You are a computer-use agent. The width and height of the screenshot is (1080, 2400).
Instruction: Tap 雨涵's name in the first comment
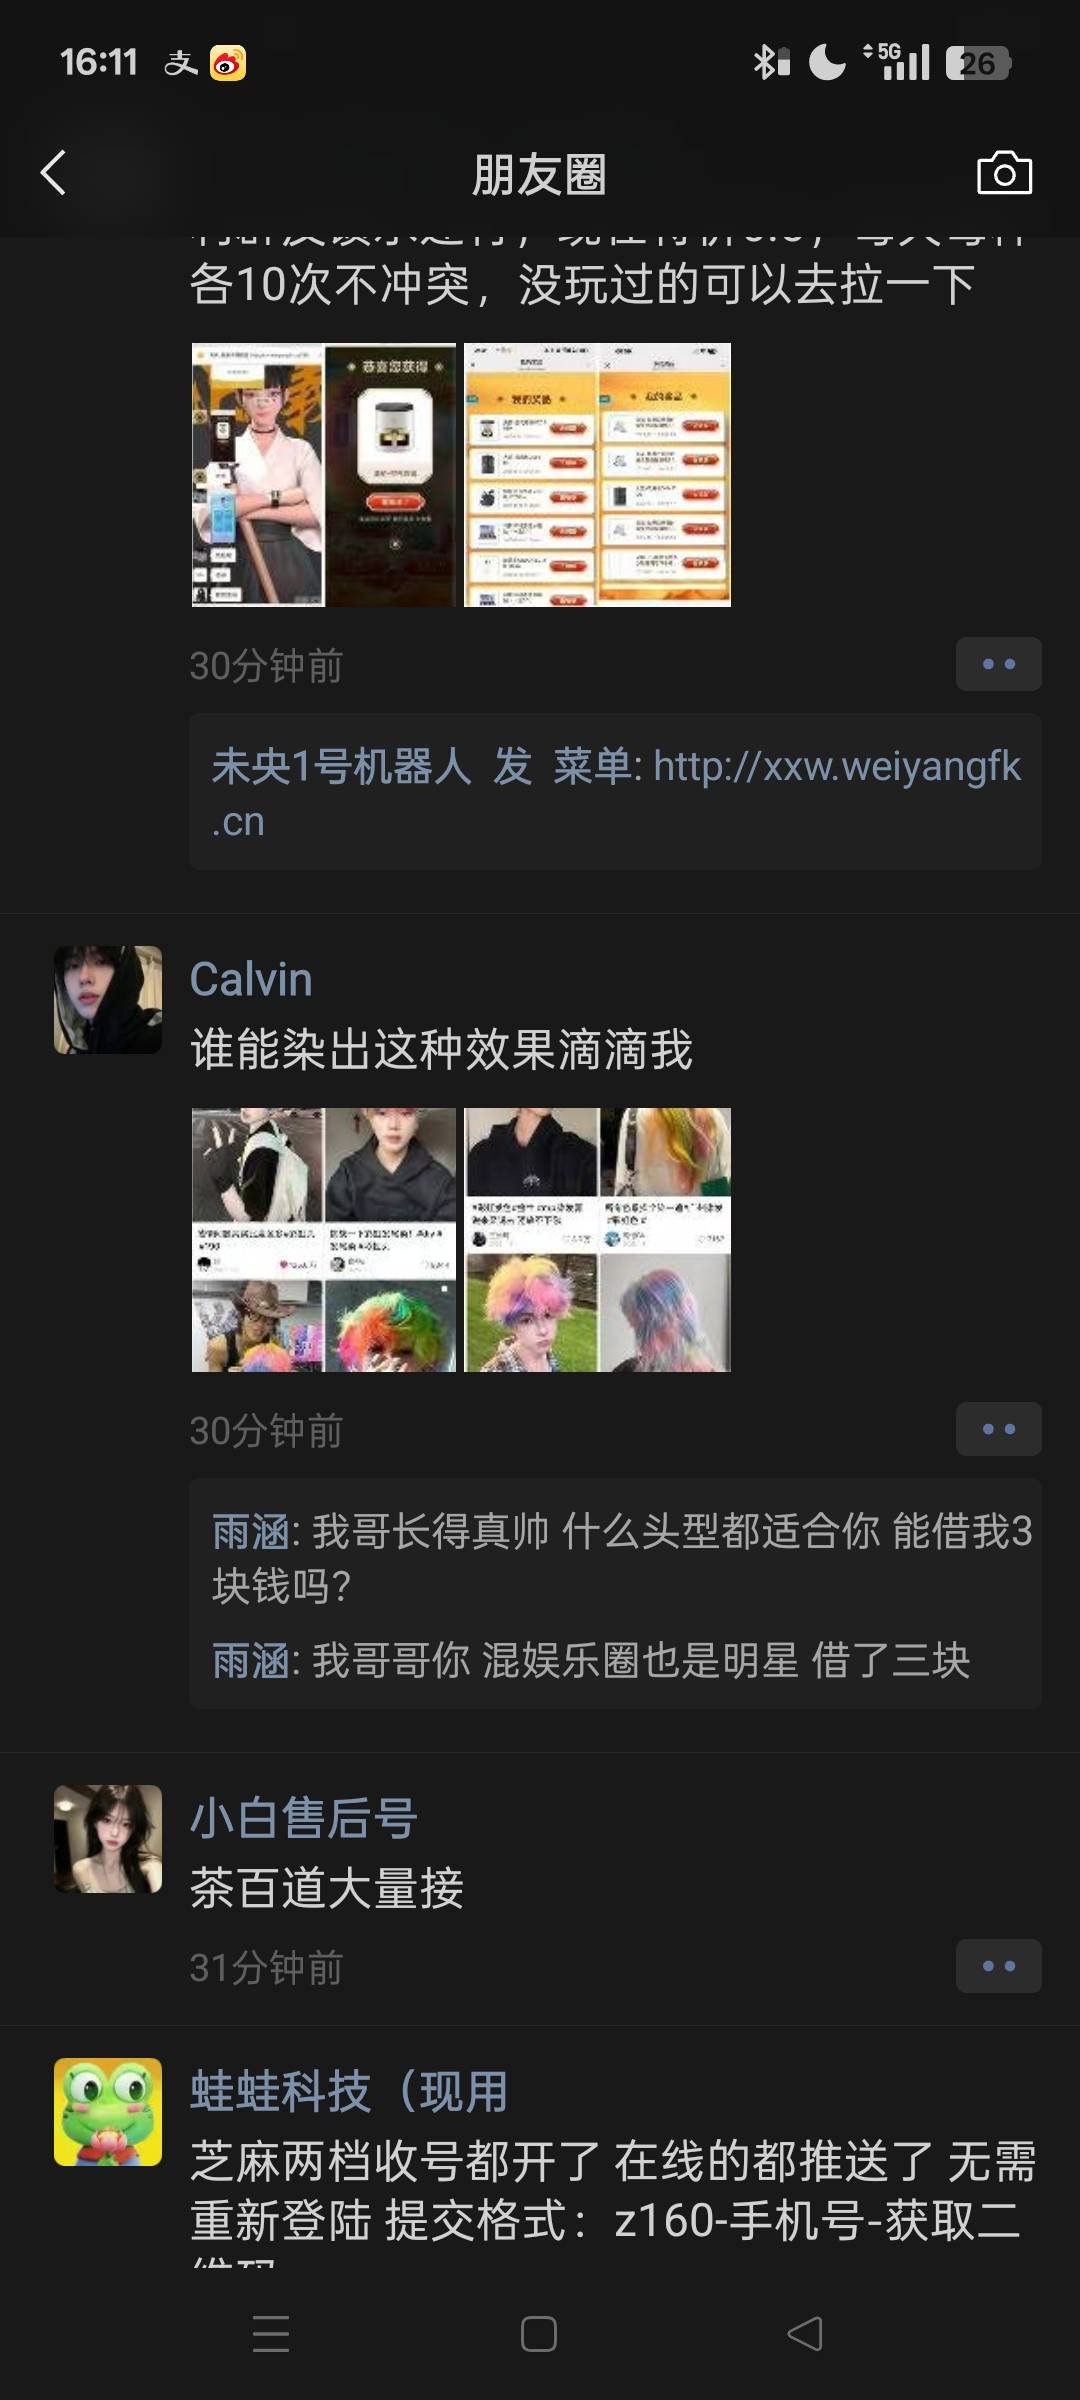click(x=251, y=1531)
